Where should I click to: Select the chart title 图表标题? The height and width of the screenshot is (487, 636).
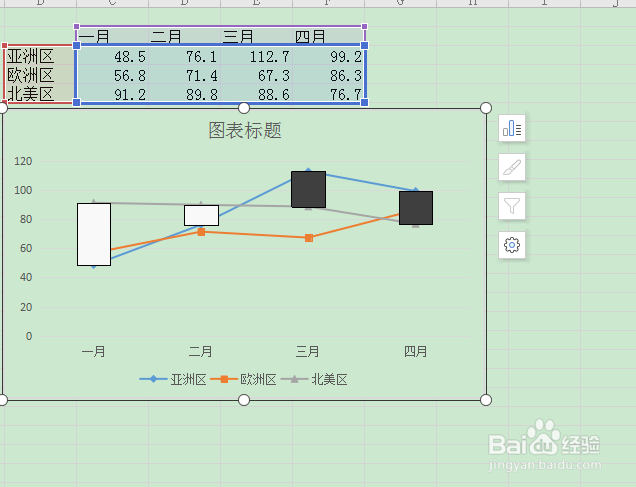(245, 131)
